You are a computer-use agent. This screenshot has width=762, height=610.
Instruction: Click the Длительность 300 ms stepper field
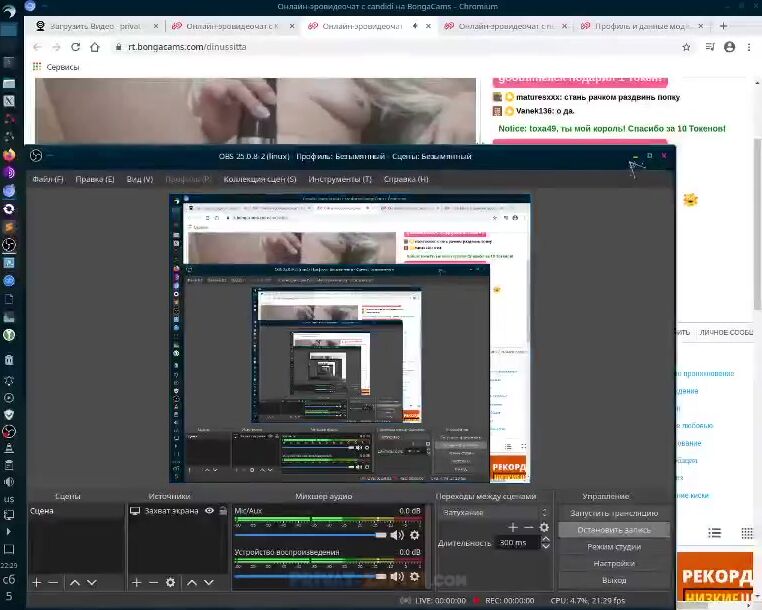[x=520, y=542]
